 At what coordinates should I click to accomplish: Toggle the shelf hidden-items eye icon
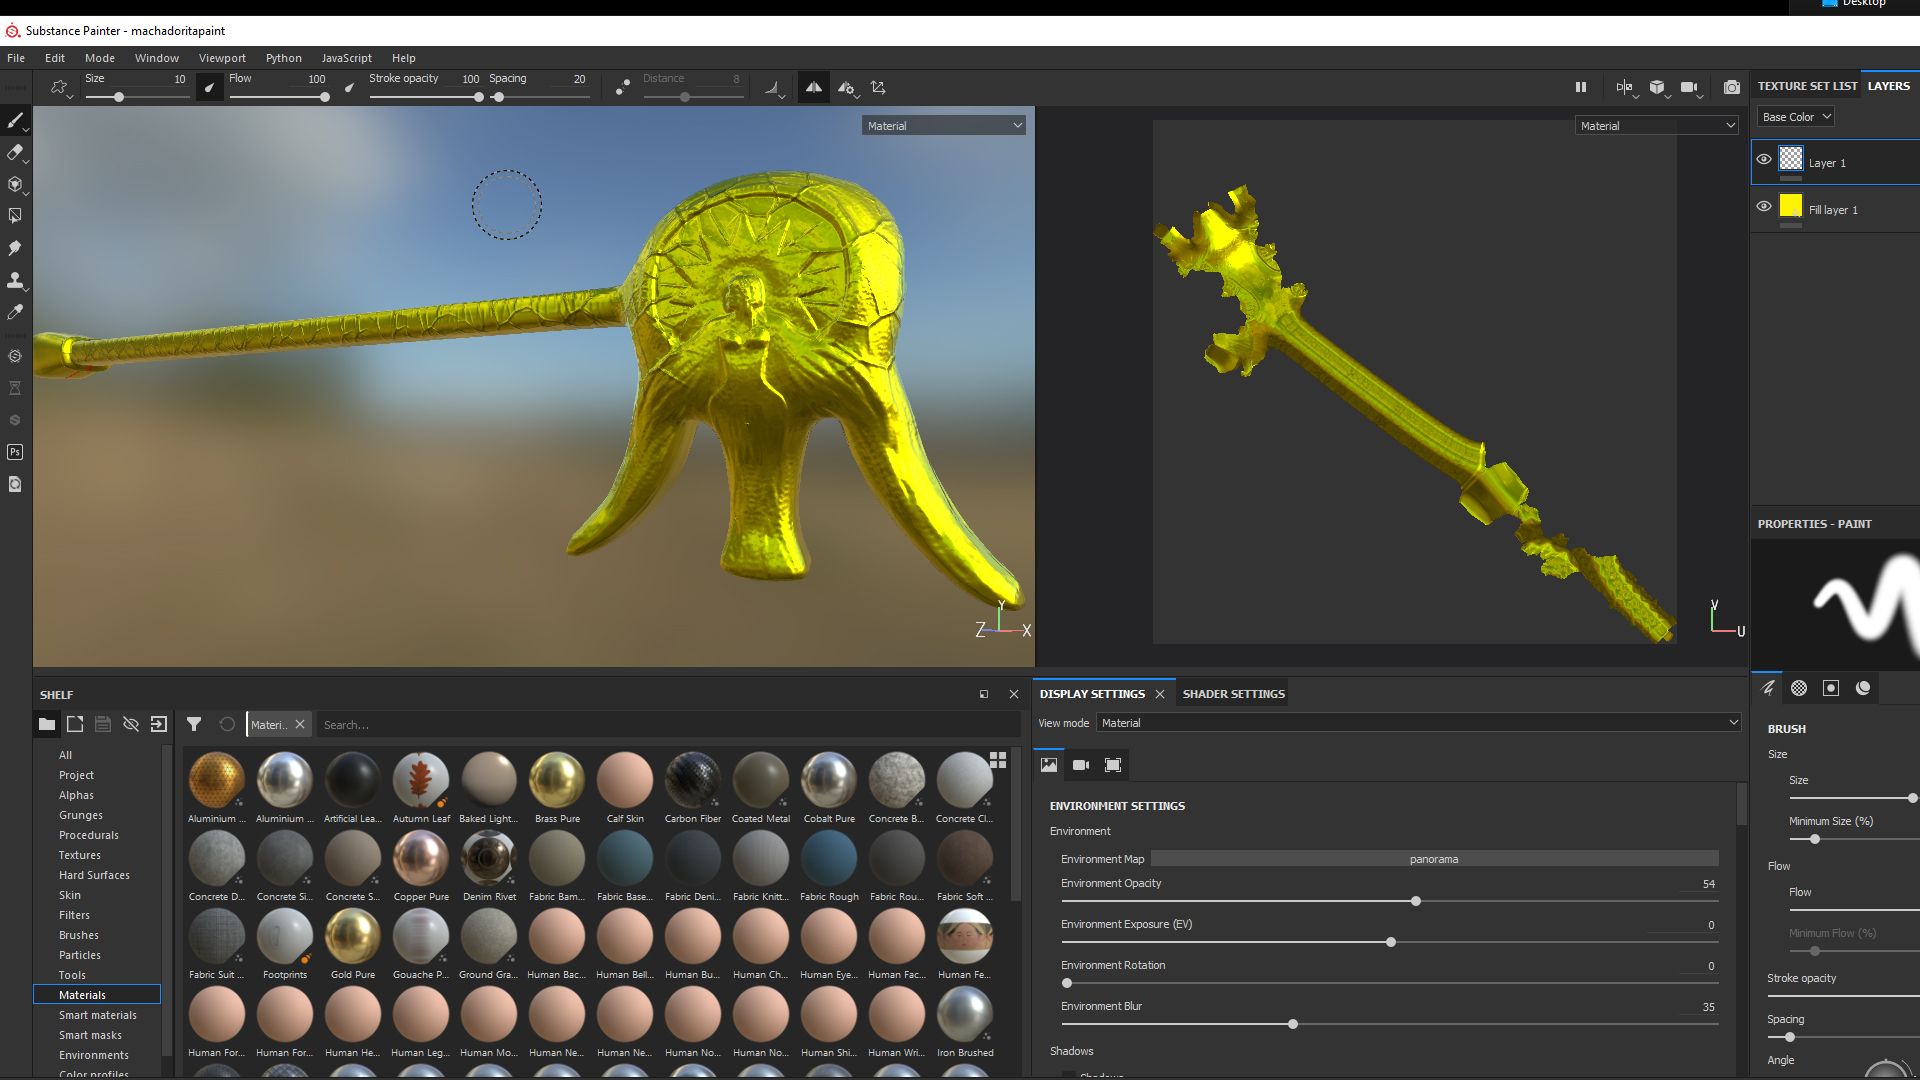pyautogui.click(x=131, y=724)
